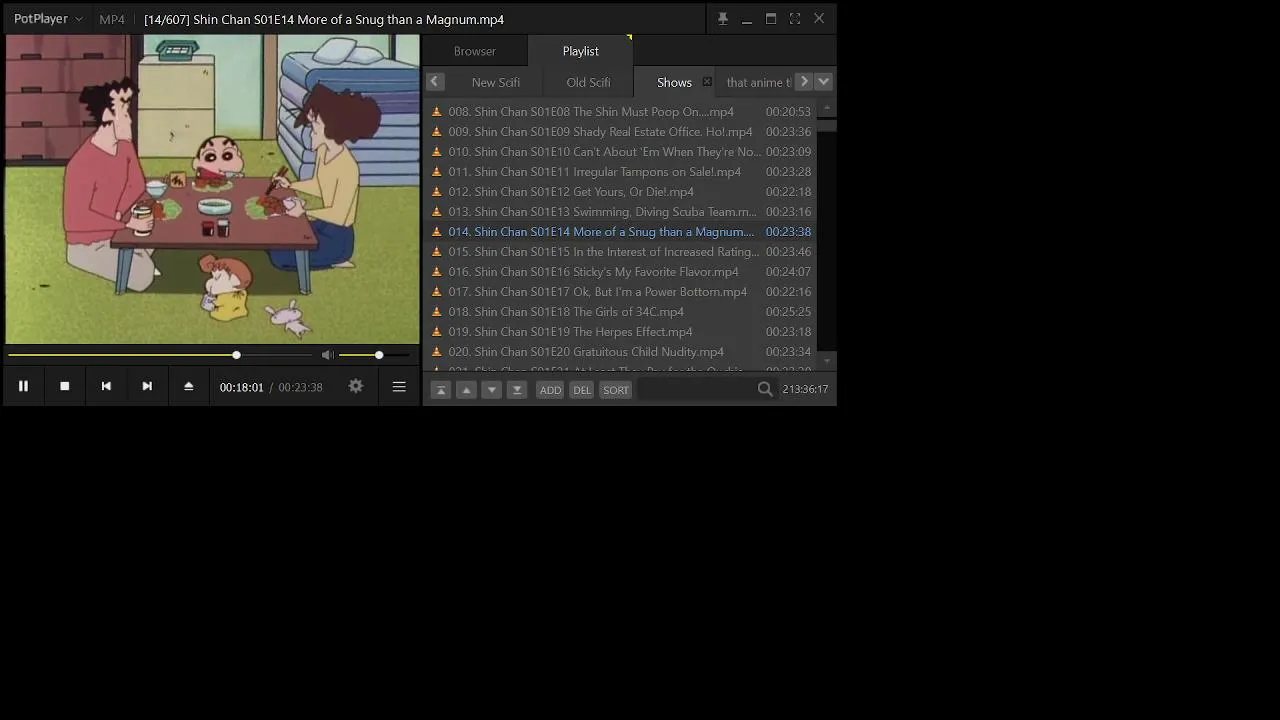The height and width of the screenshot is (720, 1280).
Task: Open file with the eject icon
Action: (188, 386)
